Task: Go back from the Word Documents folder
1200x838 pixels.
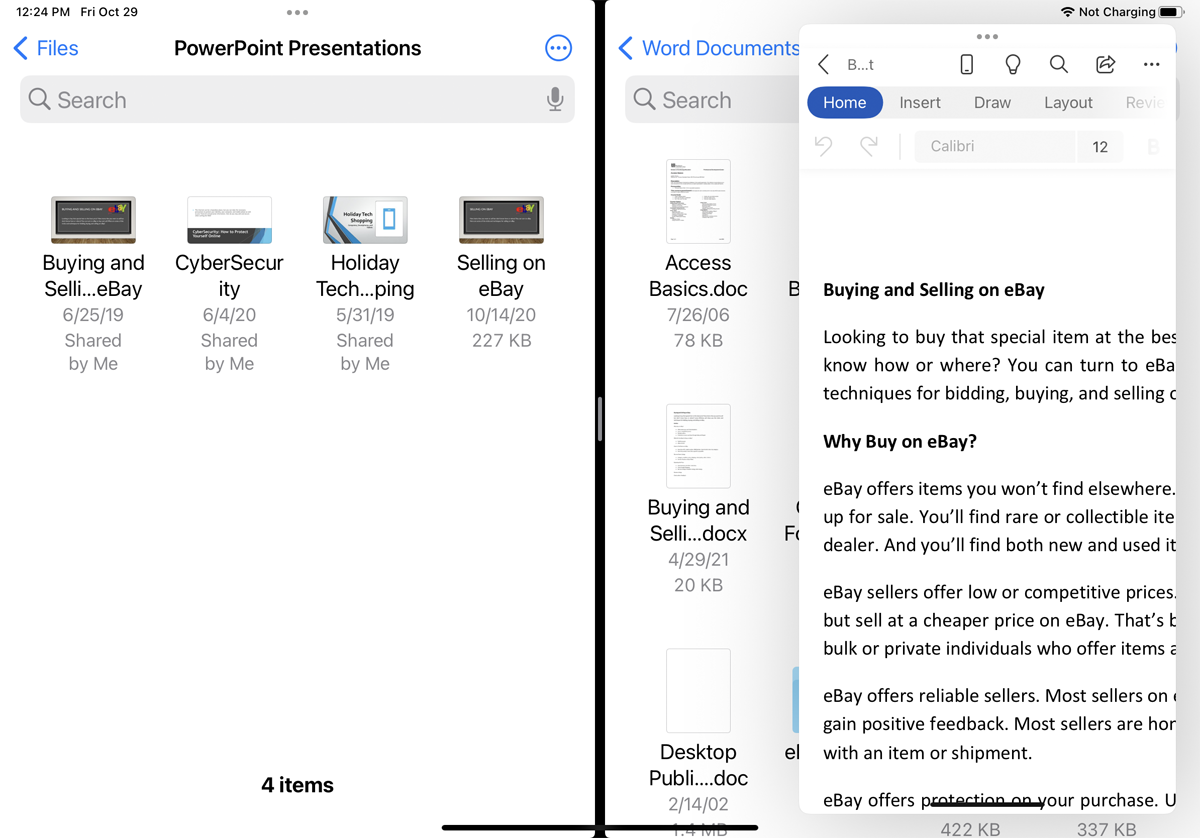Action: click(709, 48)
